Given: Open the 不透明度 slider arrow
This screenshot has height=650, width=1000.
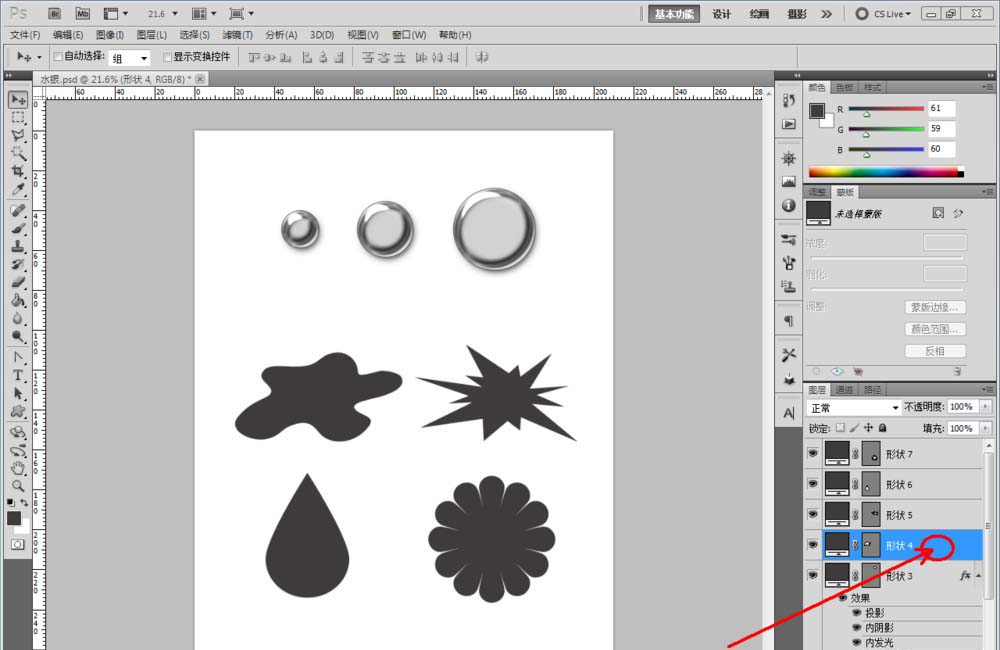Looking at the screenshot, I should 986,407.
